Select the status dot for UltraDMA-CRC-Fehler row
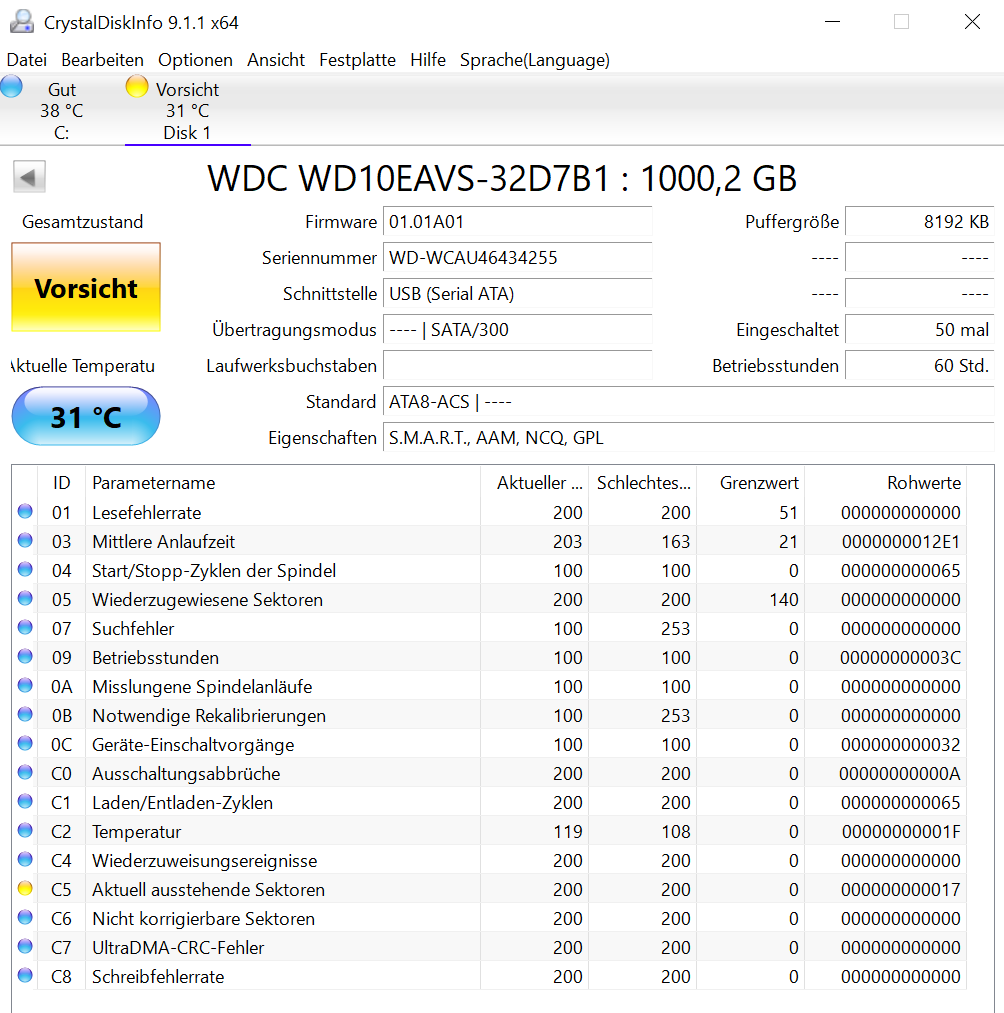This screenshot has width=1004, height=1013. [x=25, y=947]
